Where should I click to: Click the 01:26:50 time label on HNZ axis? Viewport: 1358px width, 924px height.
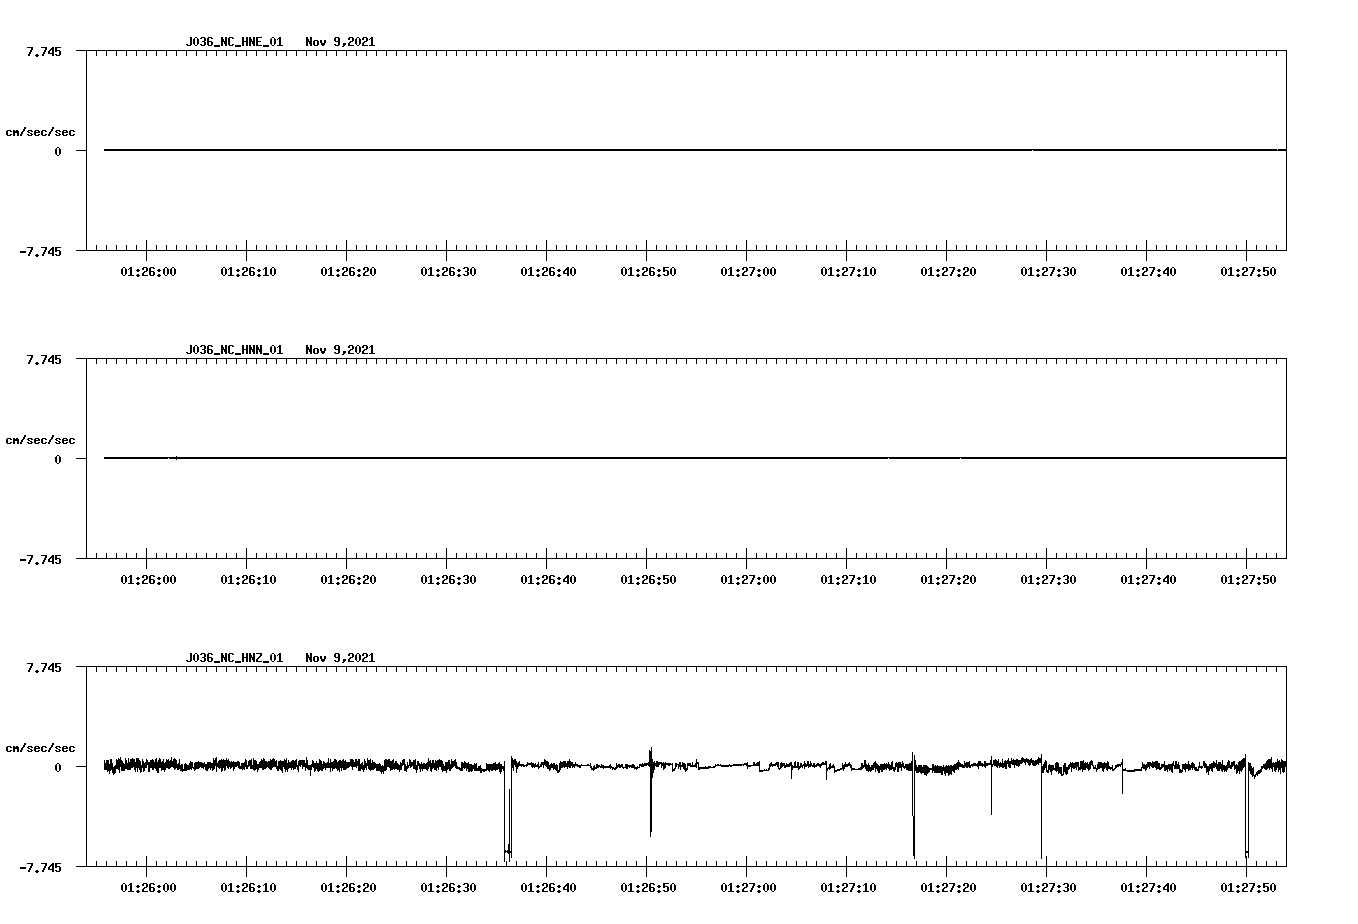pos(648,888)
